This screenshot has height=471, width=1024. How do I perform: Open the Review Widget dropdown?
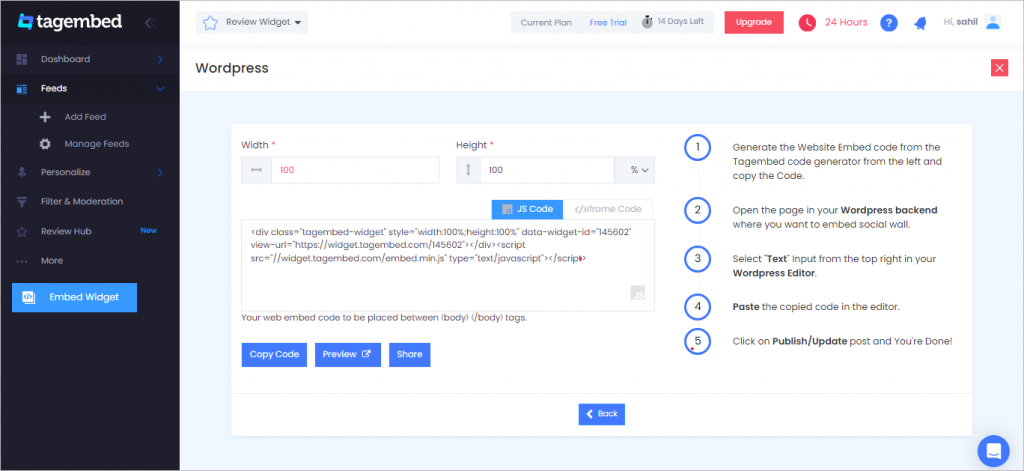point(252,22)
